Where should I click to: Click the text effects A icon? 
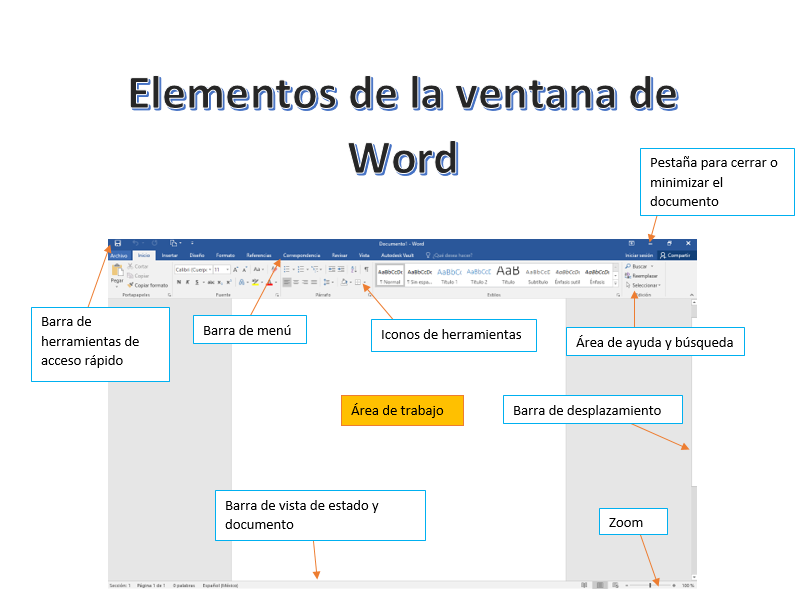pos(241,282)
